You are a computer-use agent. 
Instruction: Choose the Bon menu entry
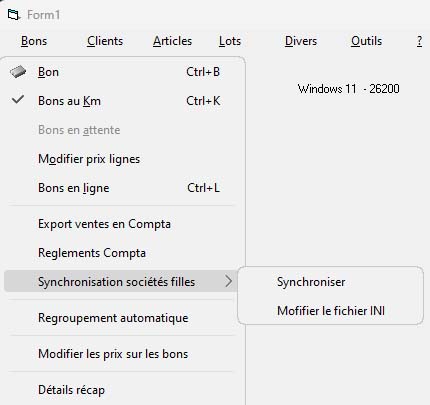pos(120,72)
